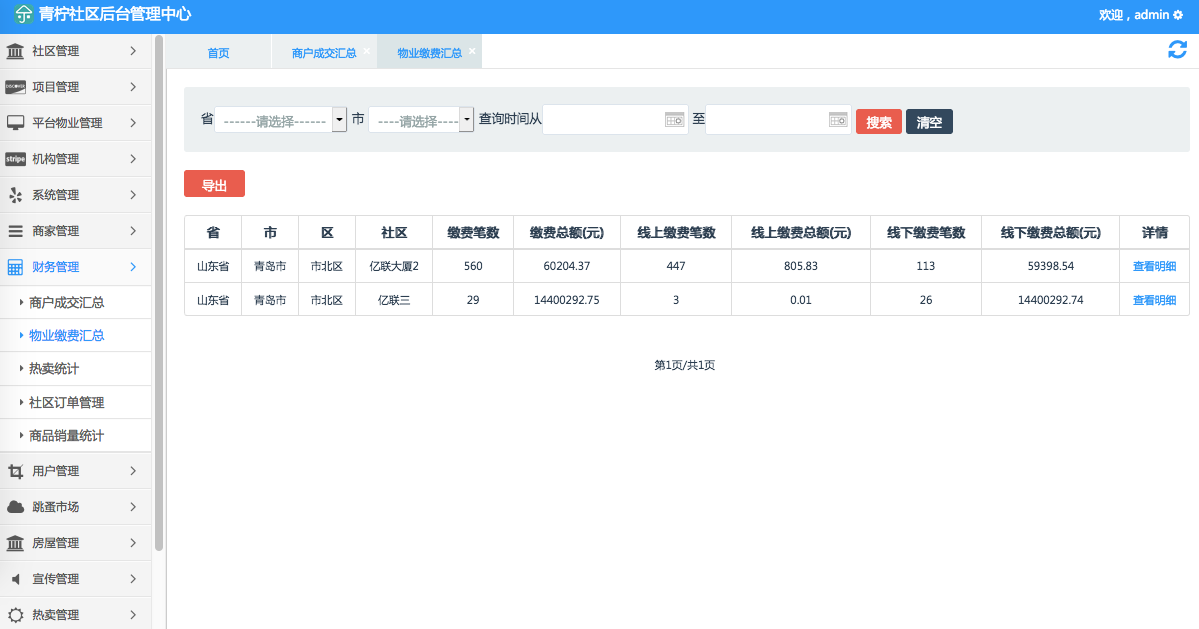Click the 房屋管理 bank icon
Viewport: 1199px width, 629px height.
tap(15, 543)
